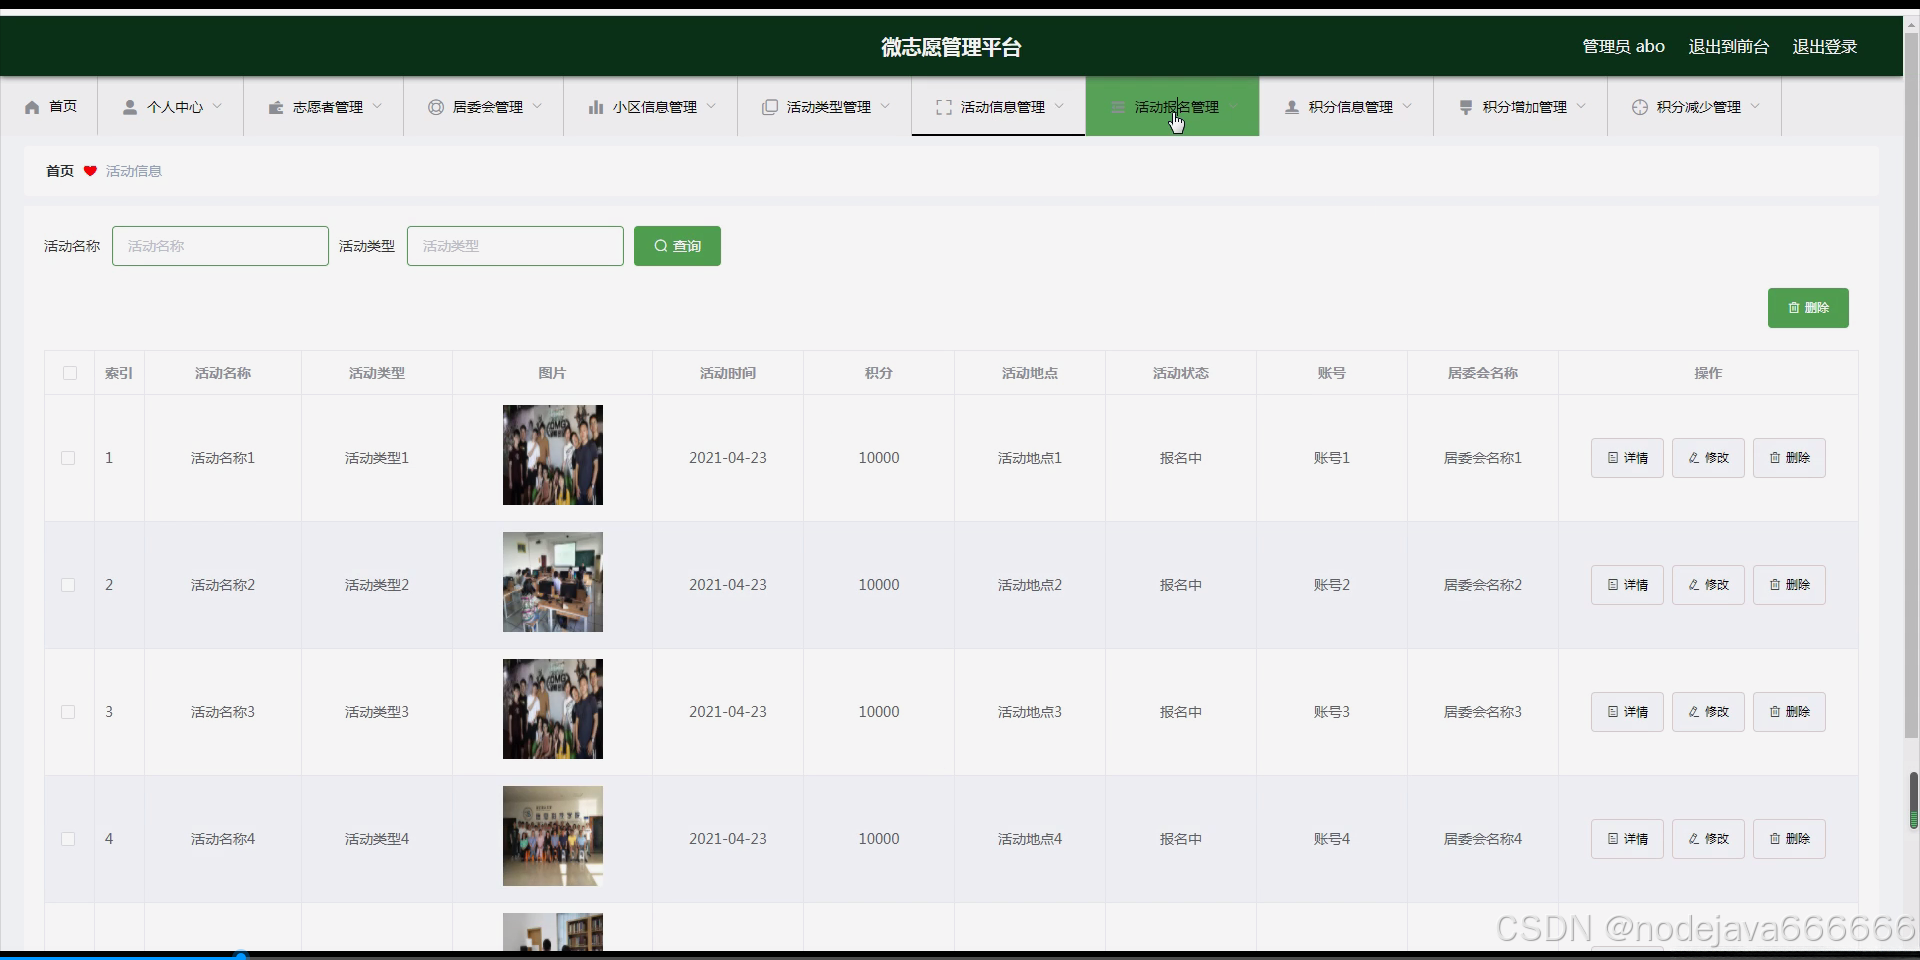
Task: Click the circle icon beside 居委会管理
Action: pos(436,107)
